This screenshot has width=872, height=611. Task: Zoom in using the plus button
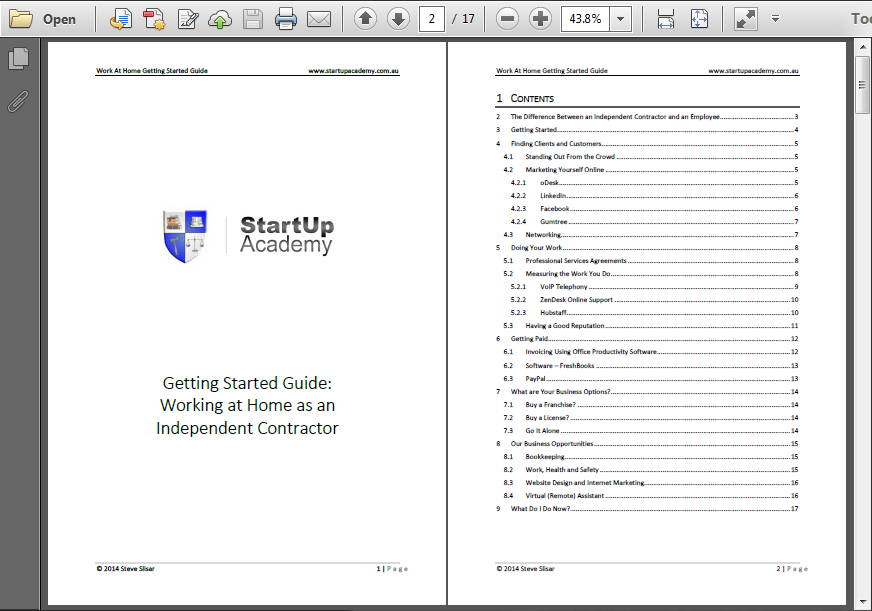pos(540,19)
